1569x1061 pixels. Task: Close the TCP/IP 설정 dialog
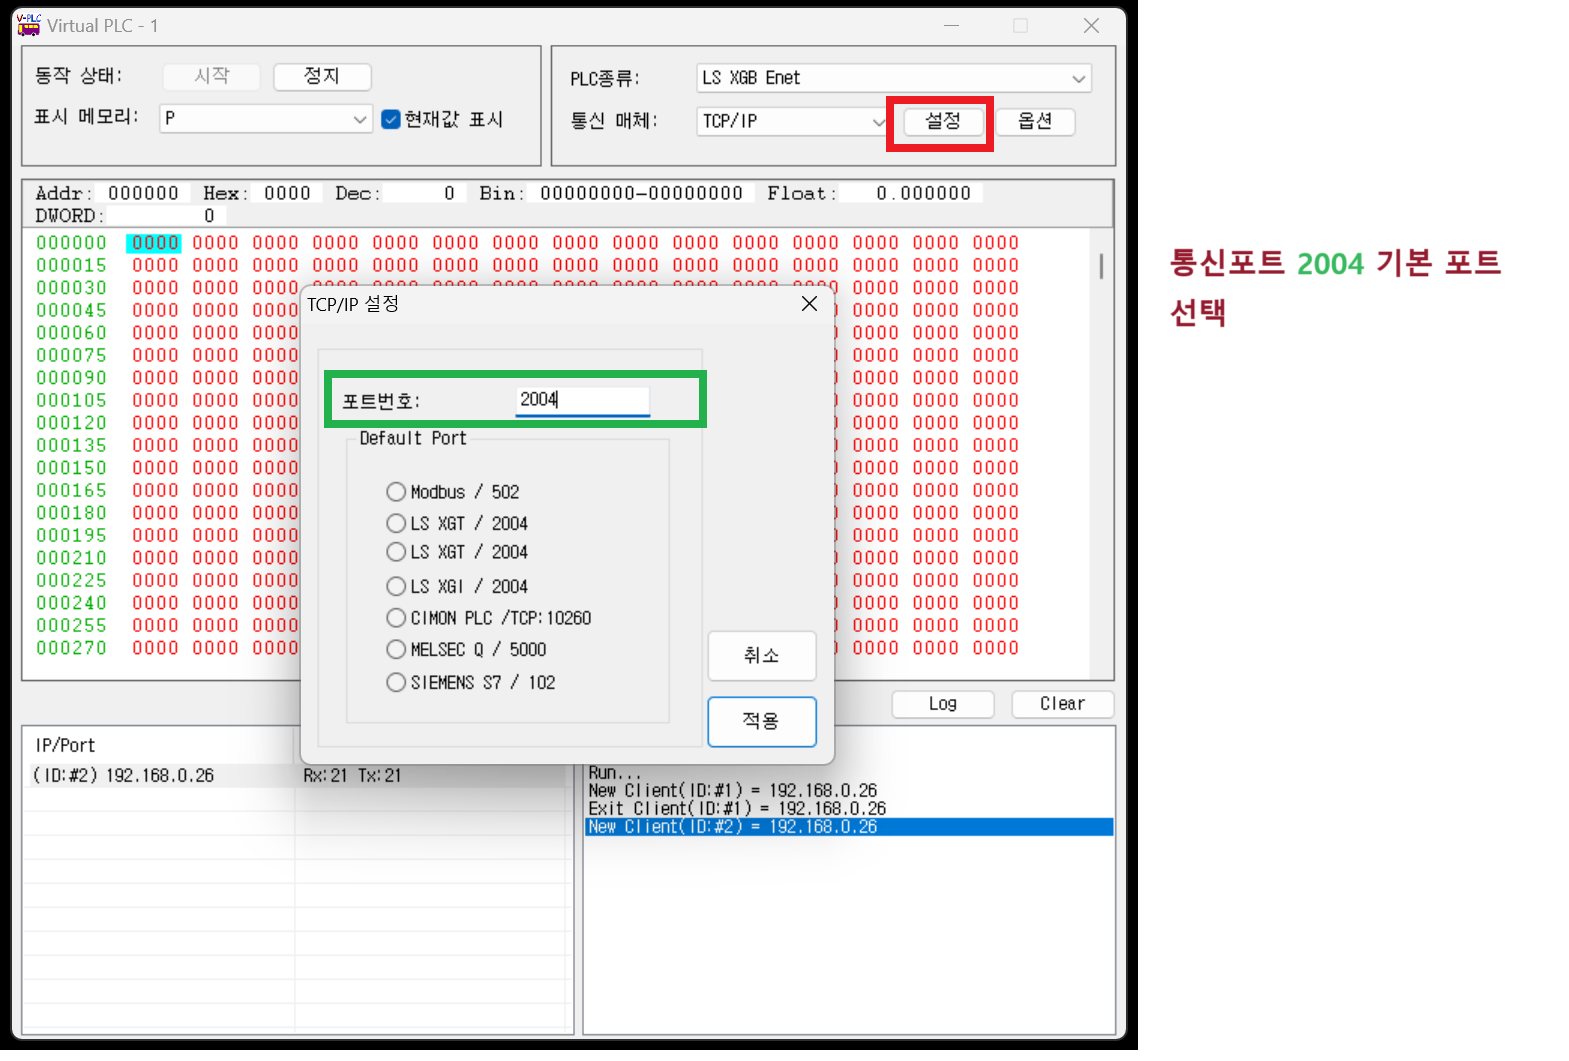[810, 304]
